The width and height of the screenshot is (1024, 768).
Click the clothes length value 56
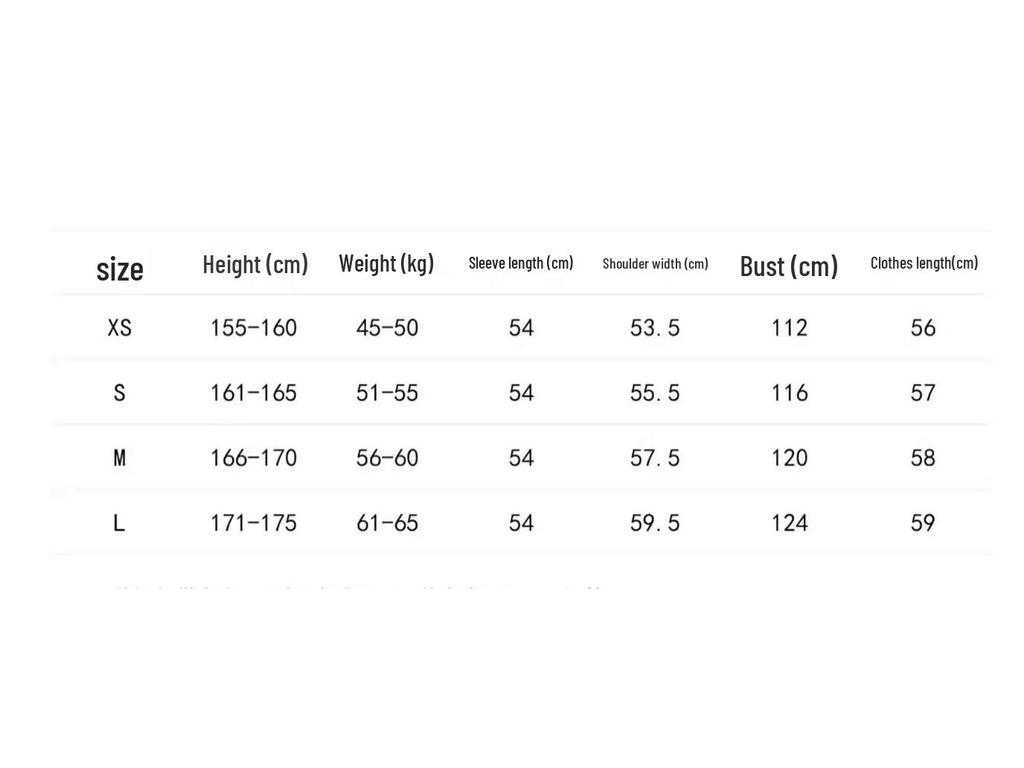pos(923,328)
